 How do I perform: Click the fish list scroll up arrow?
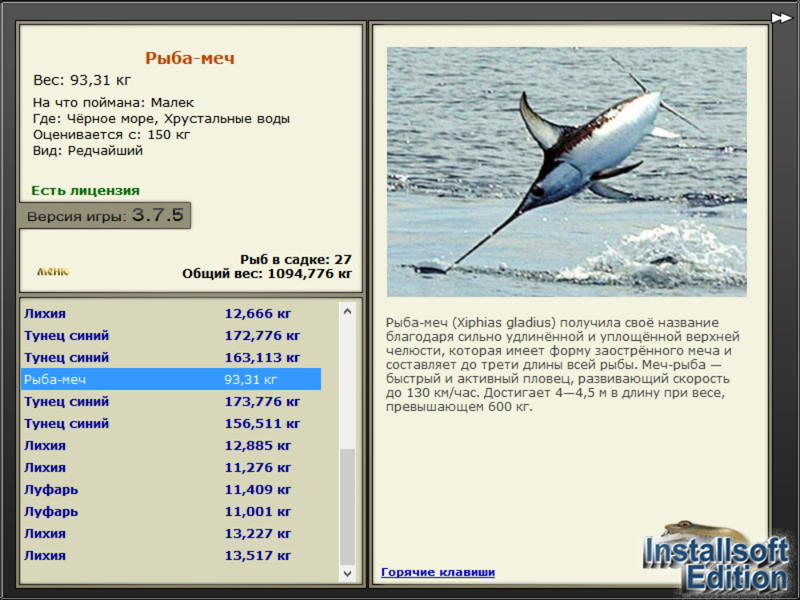coord(347,311)
